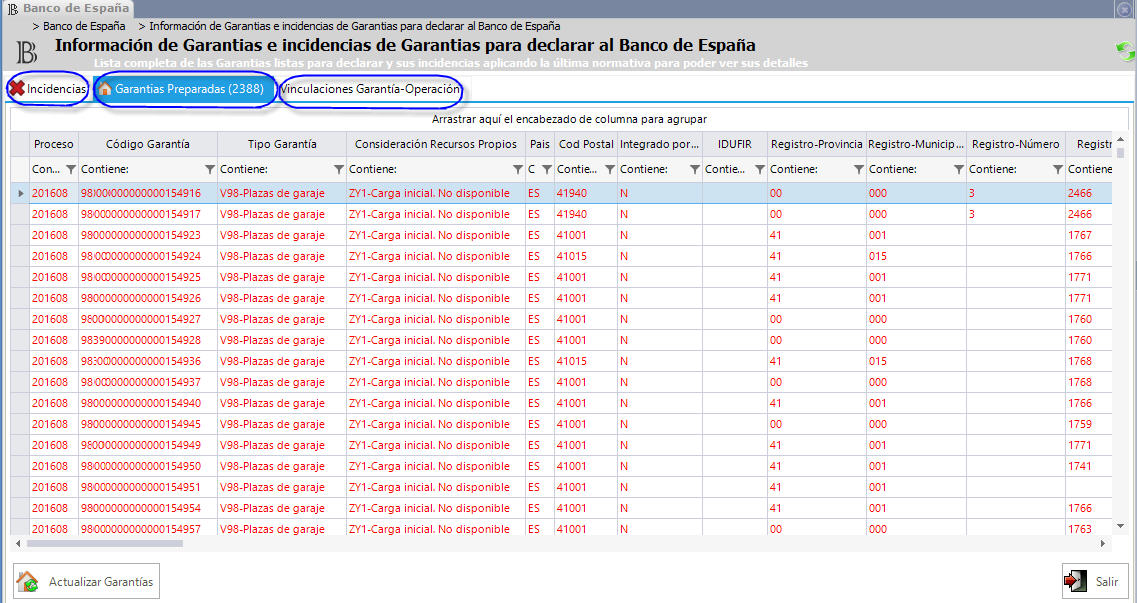Click the filter funnel under Integrado por column
Screen dimensions: 1137x603
point(695,170)
